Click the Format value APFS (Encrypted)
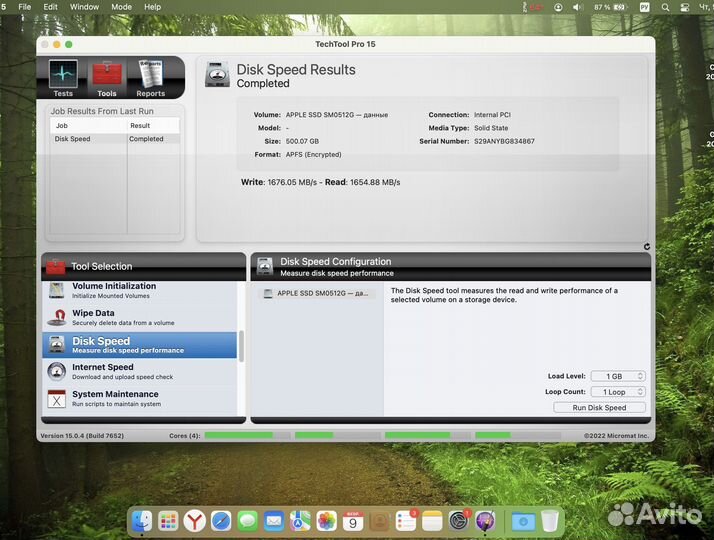This screenshot has width=714, height=540. 313,154
